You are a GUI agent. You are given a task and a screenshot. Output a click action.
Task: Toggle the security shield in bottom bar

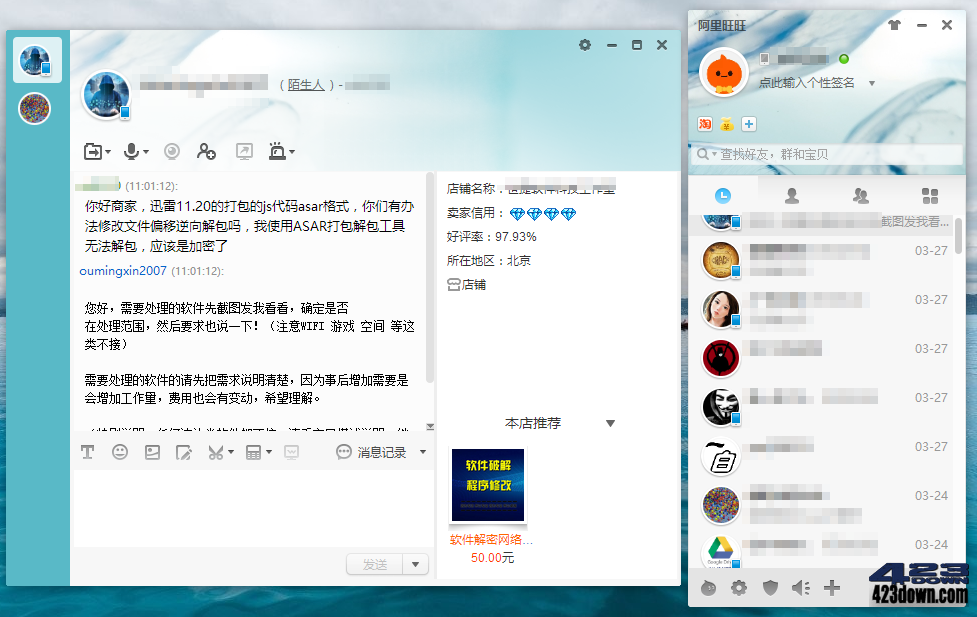click(770, 588)
